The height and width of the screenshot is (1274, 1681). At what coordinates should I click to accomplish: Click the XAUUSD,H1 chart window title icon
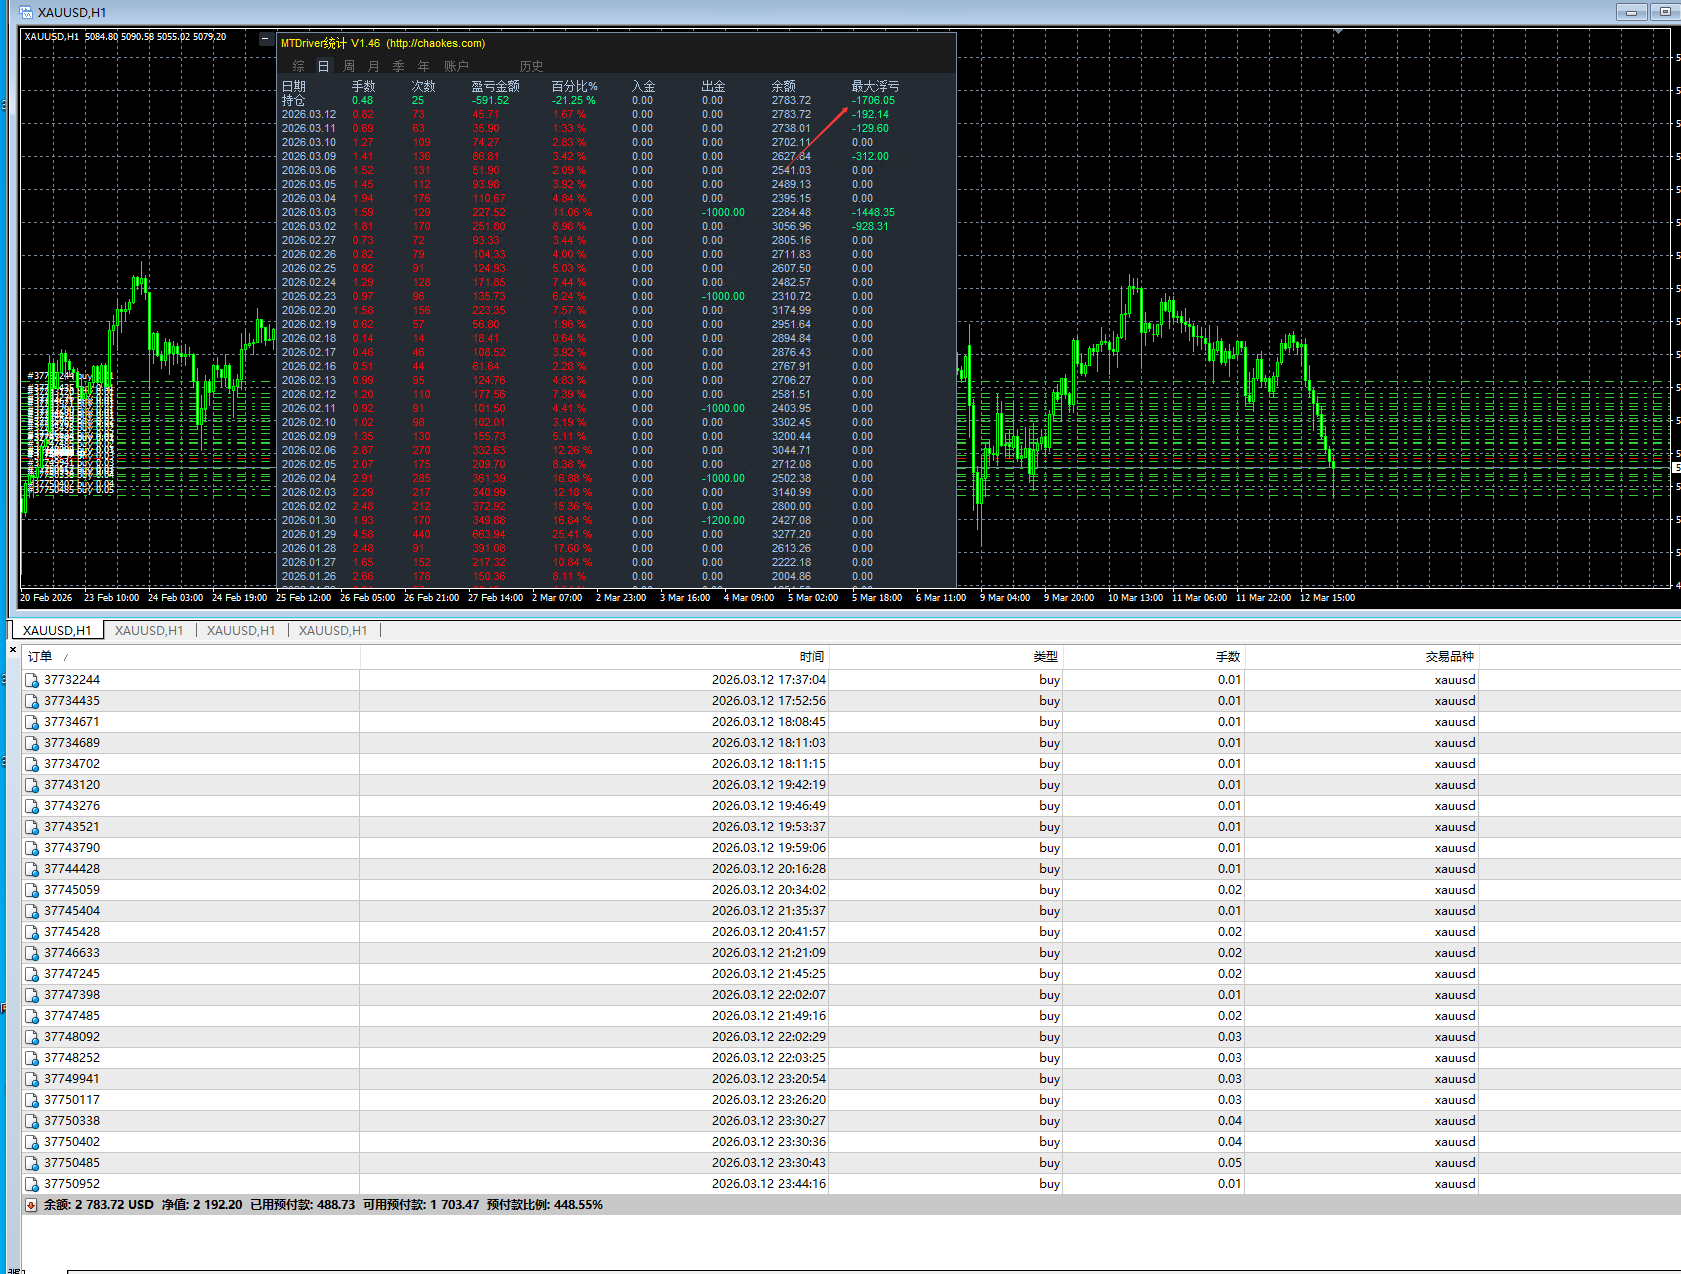coord(26,12)
